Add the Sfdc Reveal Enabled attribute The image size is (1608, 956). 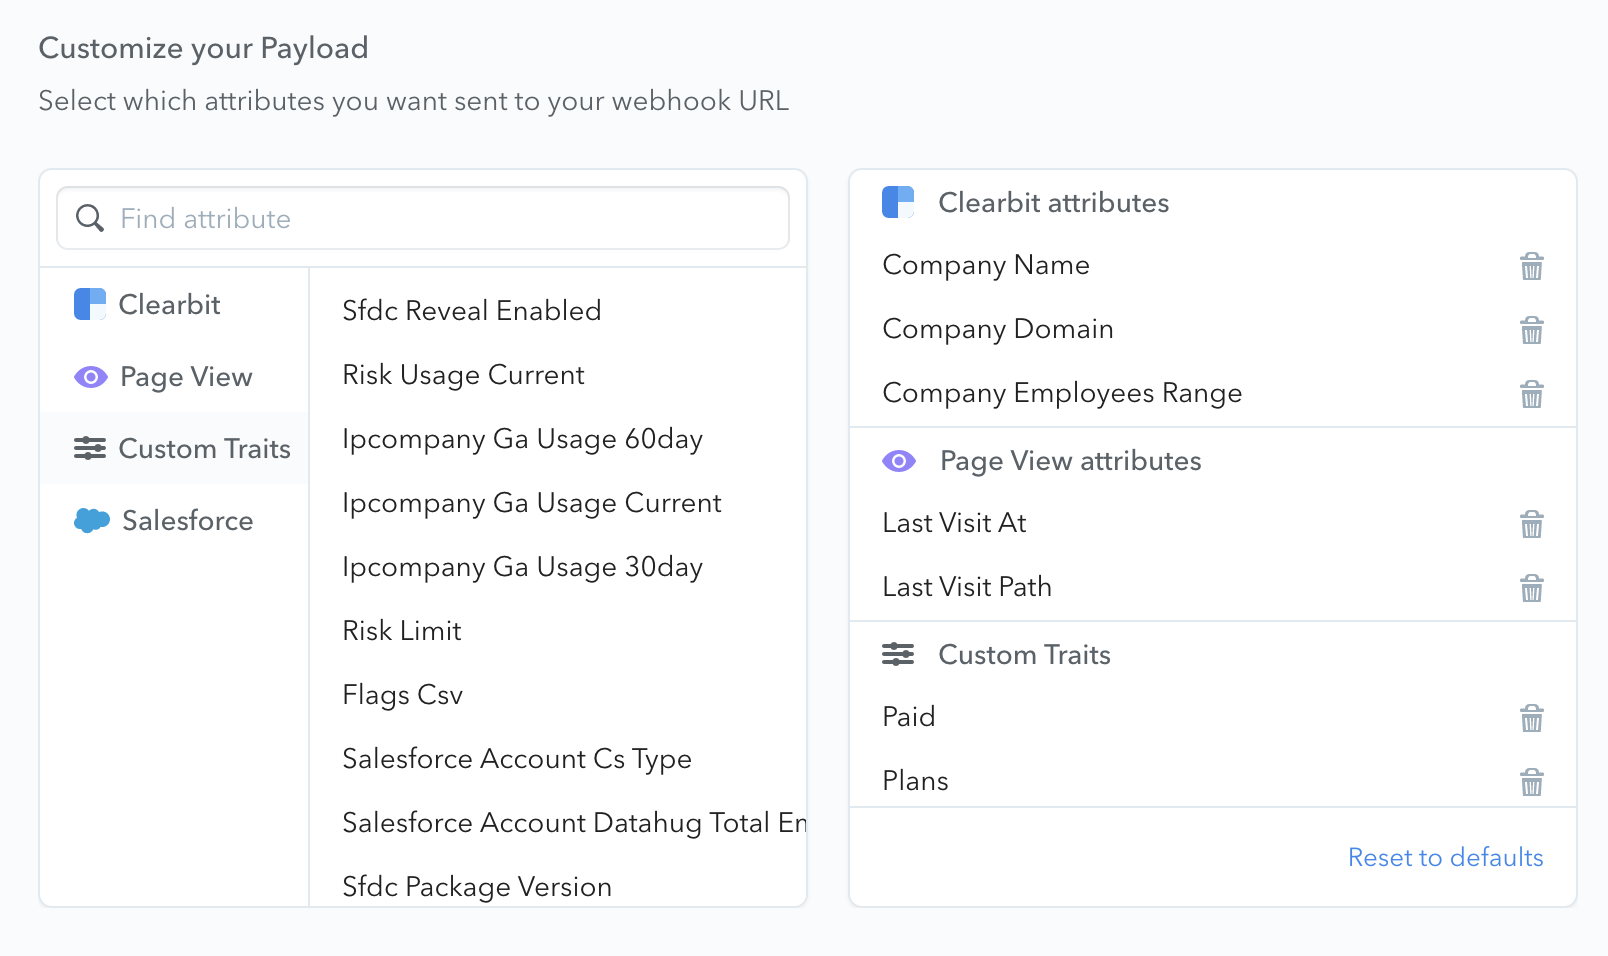click(x=471, y=310)
